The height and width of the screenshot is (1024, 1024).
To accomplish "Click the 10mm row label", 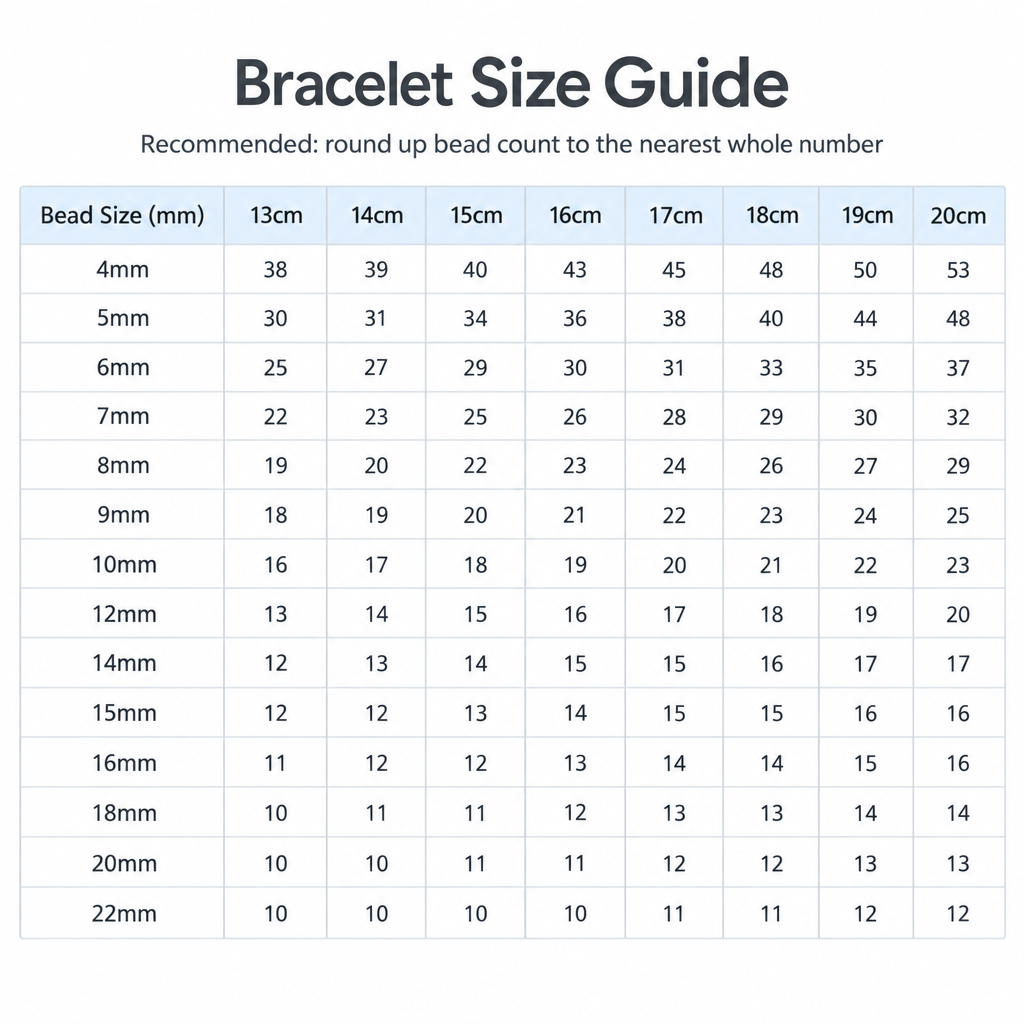I will click(x=124, y=564).
